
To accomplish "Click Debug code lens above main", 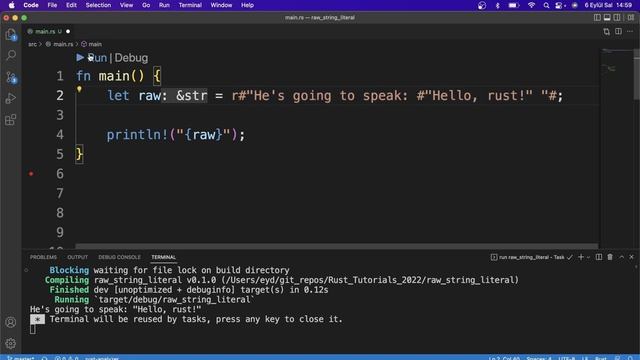I will tap(131, 58).
